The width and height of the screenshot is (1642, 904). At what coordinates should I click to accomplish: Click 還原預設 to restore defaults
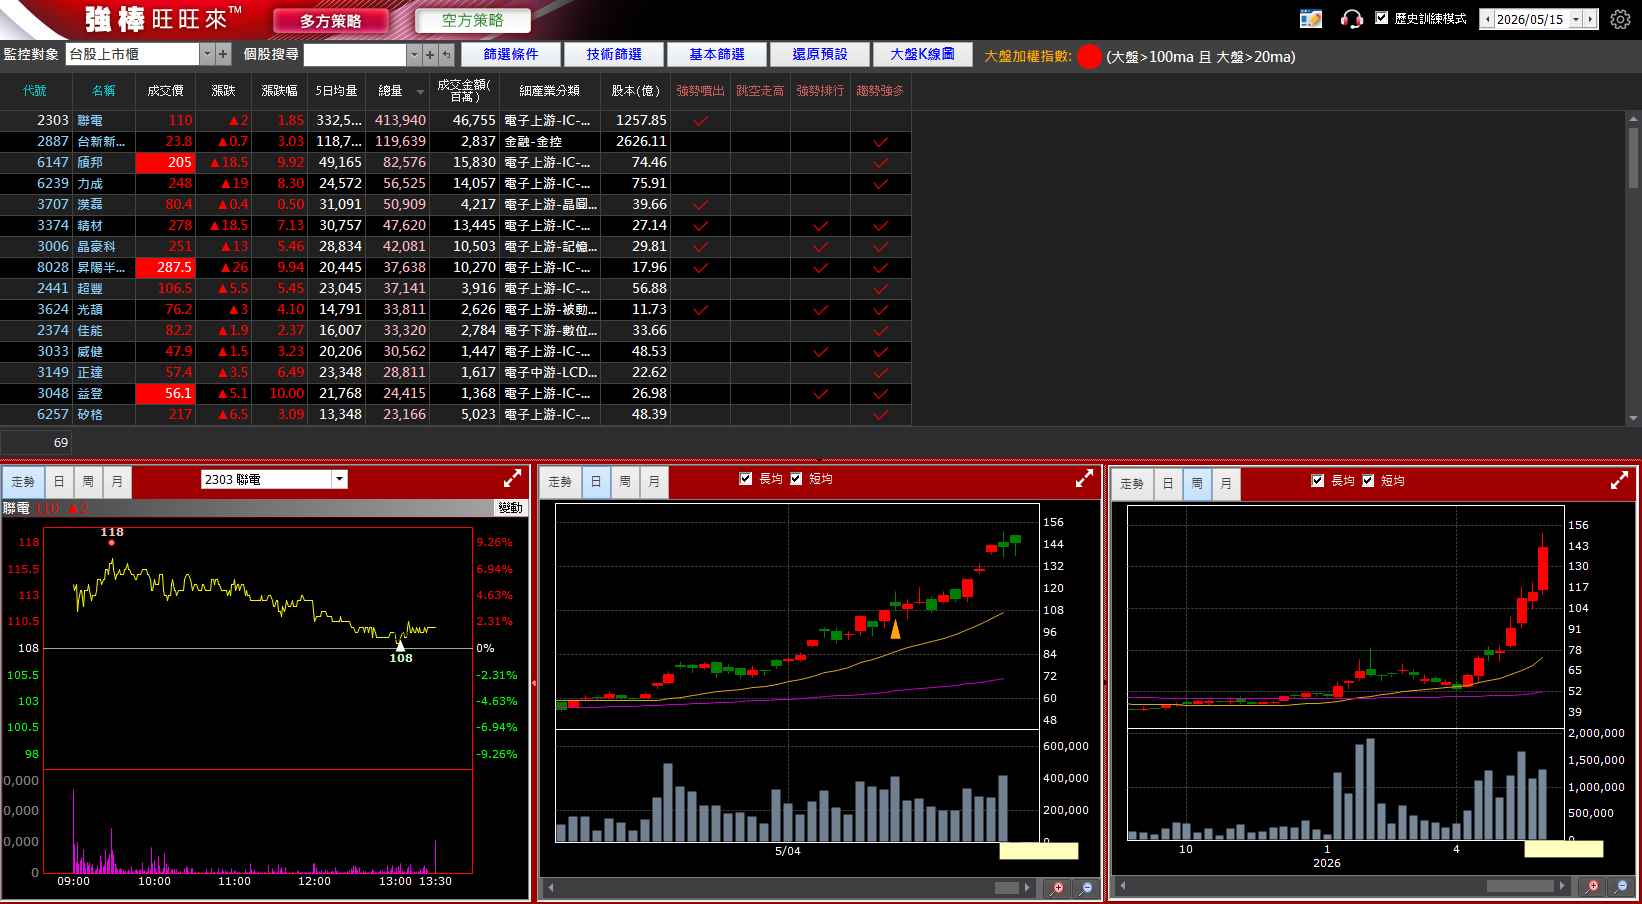point(820,54)
